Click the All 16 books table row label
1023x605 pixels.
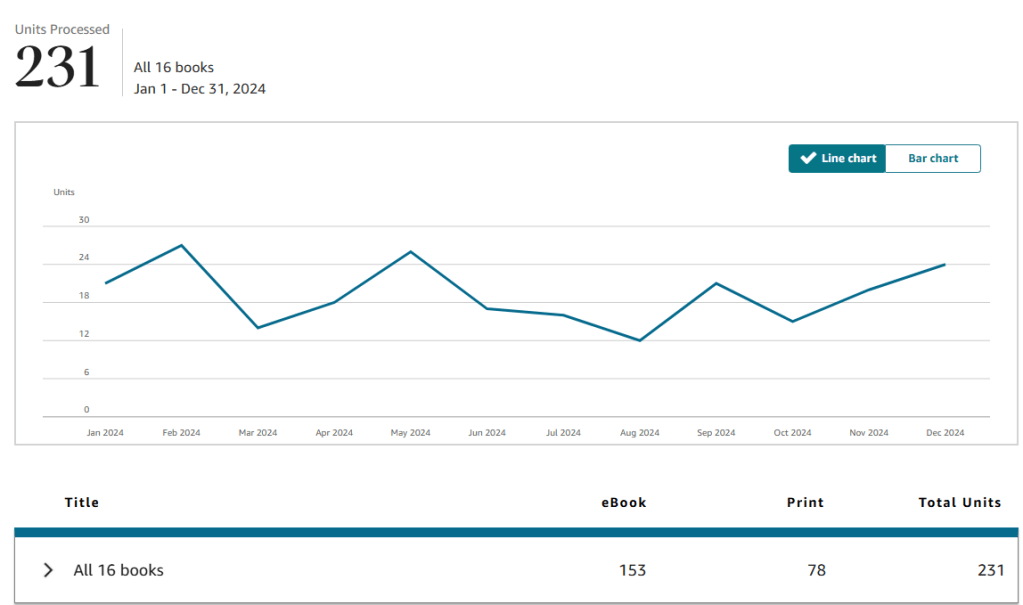118,570
